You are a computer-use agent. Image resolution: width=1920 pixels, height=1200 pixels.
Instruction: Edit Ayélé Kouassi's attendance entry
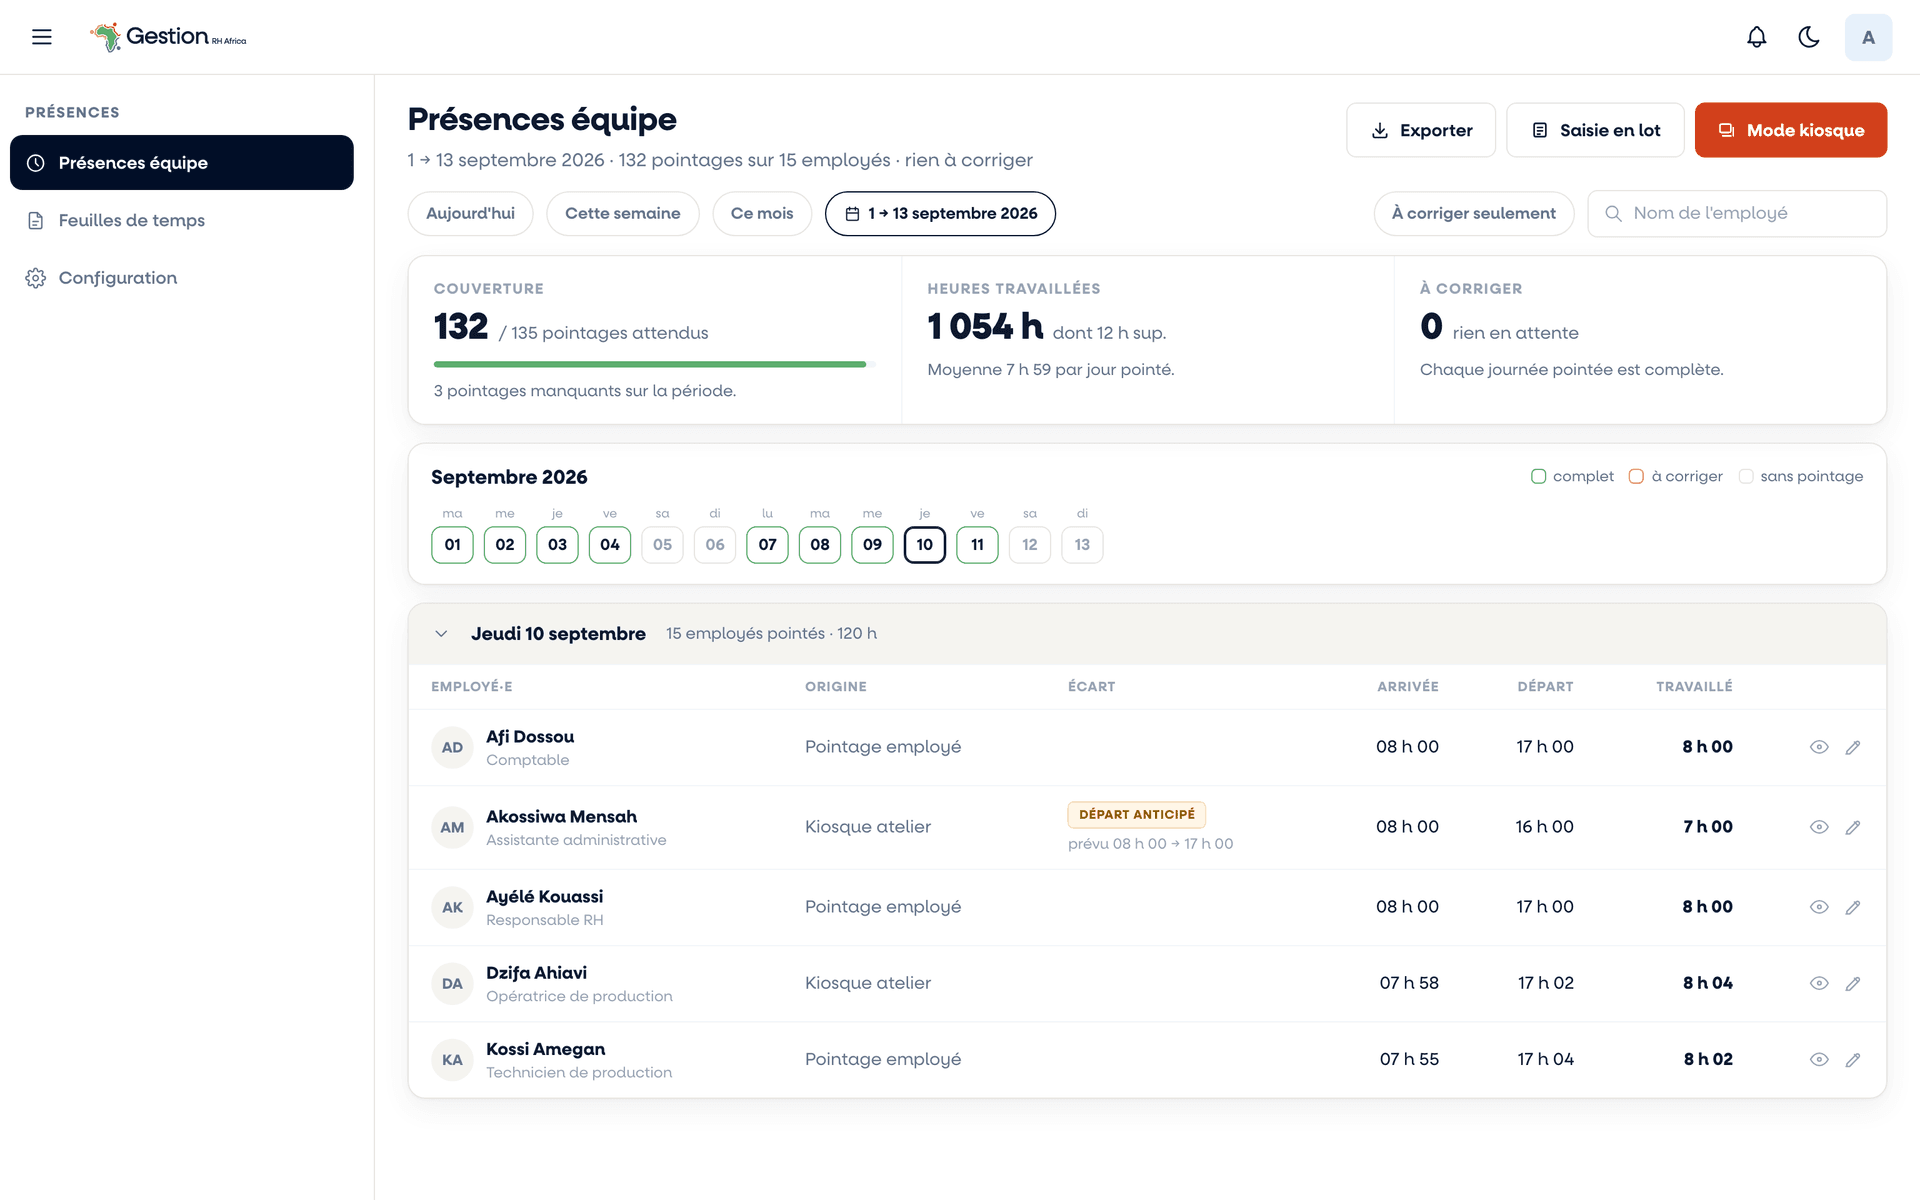tap(1853, 907)
